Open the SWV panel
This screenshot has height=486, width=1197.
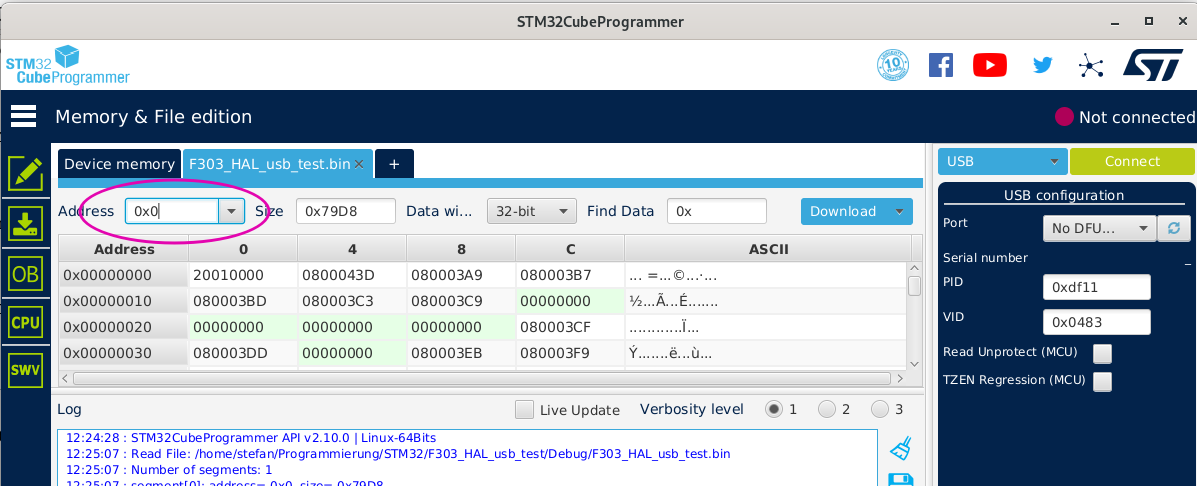pos(24,372)
